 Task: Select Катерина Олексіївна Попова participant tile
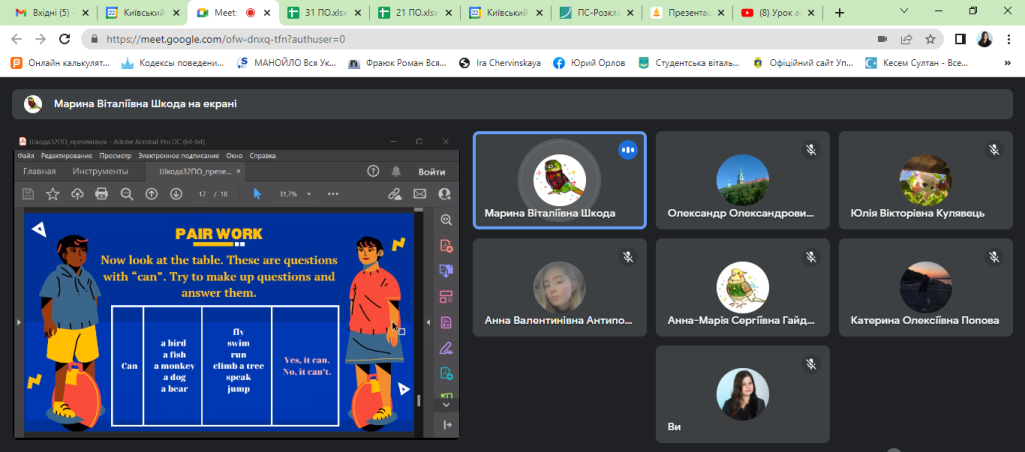[x=924, y=286]
